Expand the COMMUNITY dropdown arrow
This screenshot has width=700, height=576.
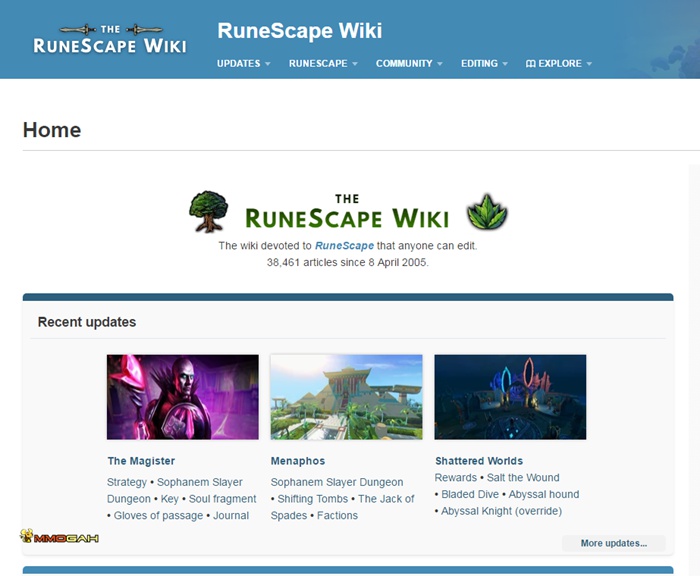(440, 64)
